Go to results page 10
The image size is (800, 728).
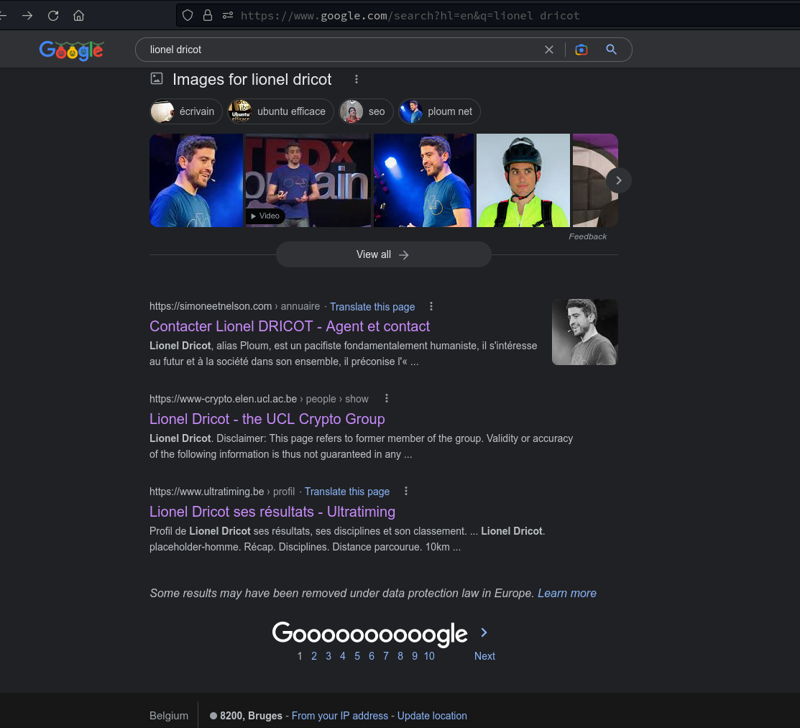[429, 656]
